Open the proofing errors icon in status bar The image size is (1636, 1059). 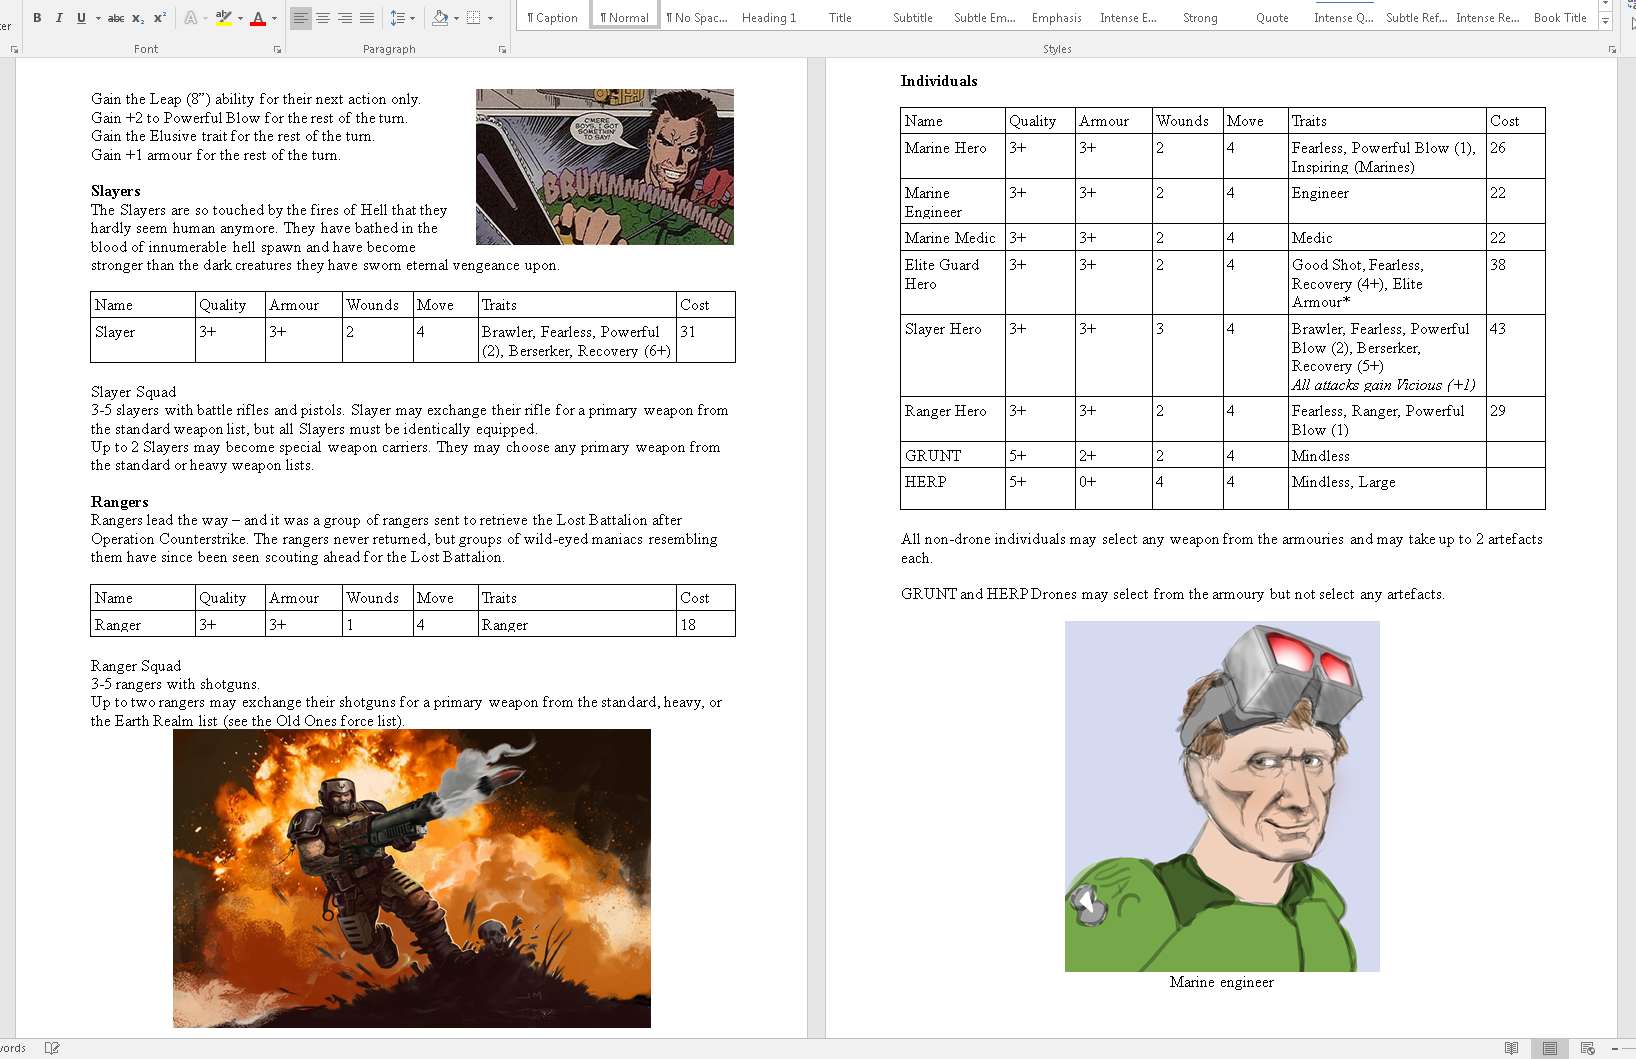[52, 1048]
